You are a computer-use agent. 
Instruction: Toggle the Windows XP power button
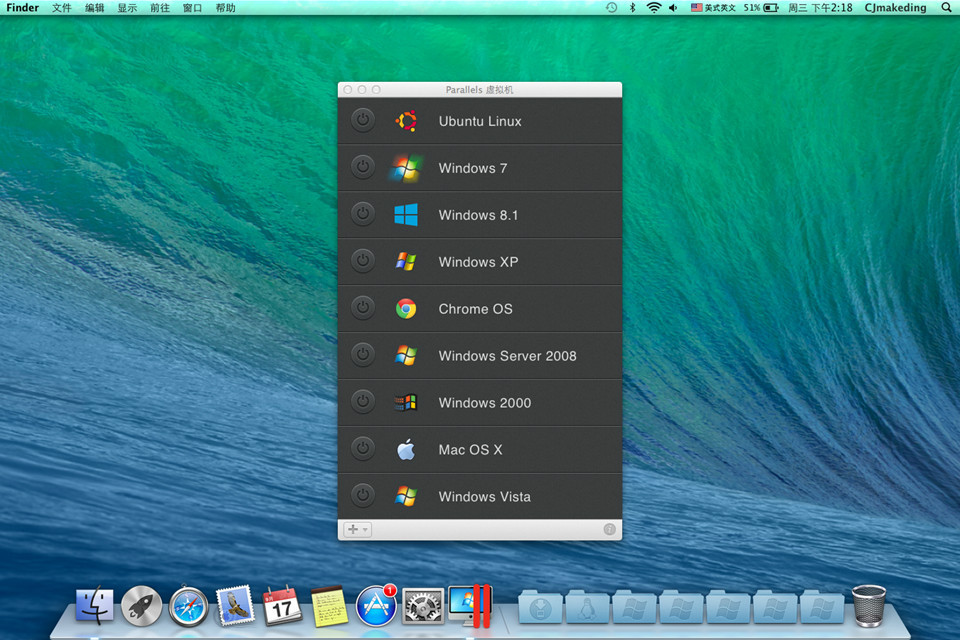[x=363, y=261]
